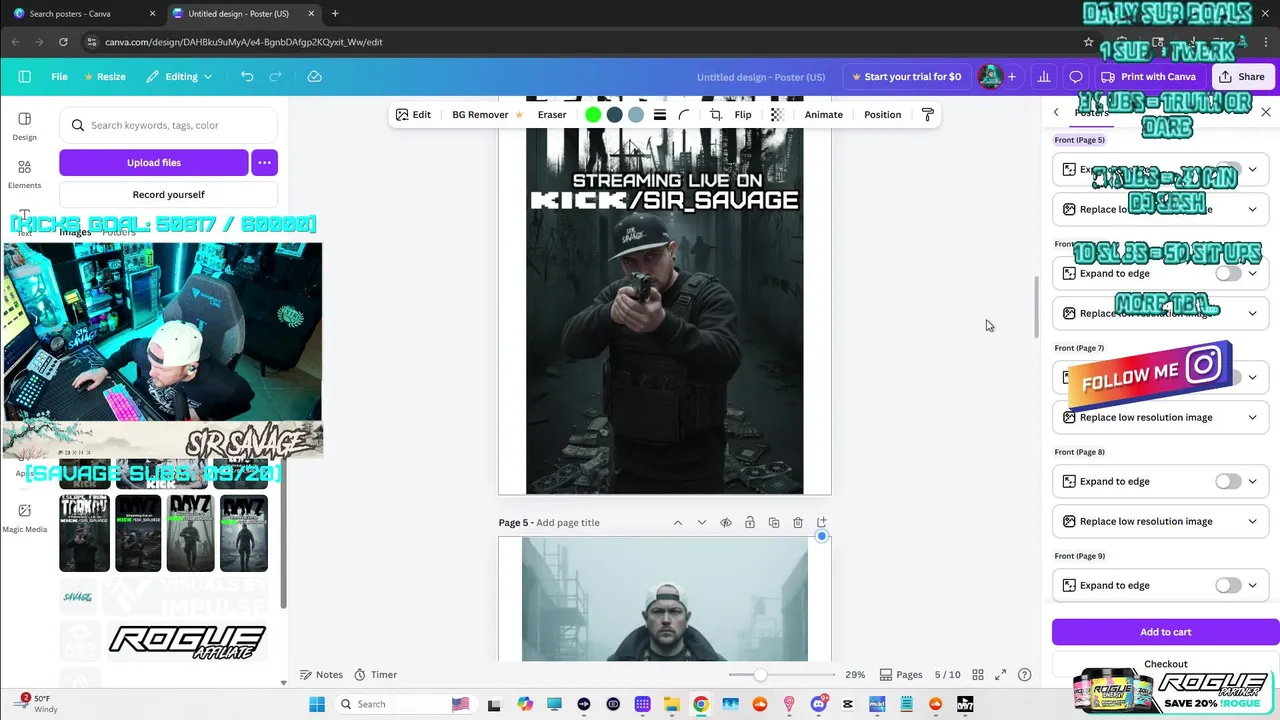Expand Page 7 Replace low resolution image
This screenshot has height=720, width=1280.
(x=1252, y=417)
